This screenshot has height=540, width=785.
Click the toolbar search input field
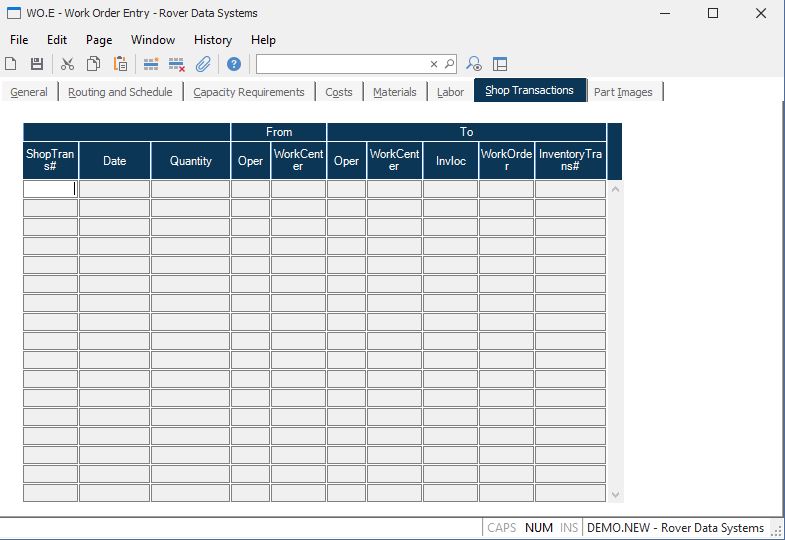[x=342, y=64]
